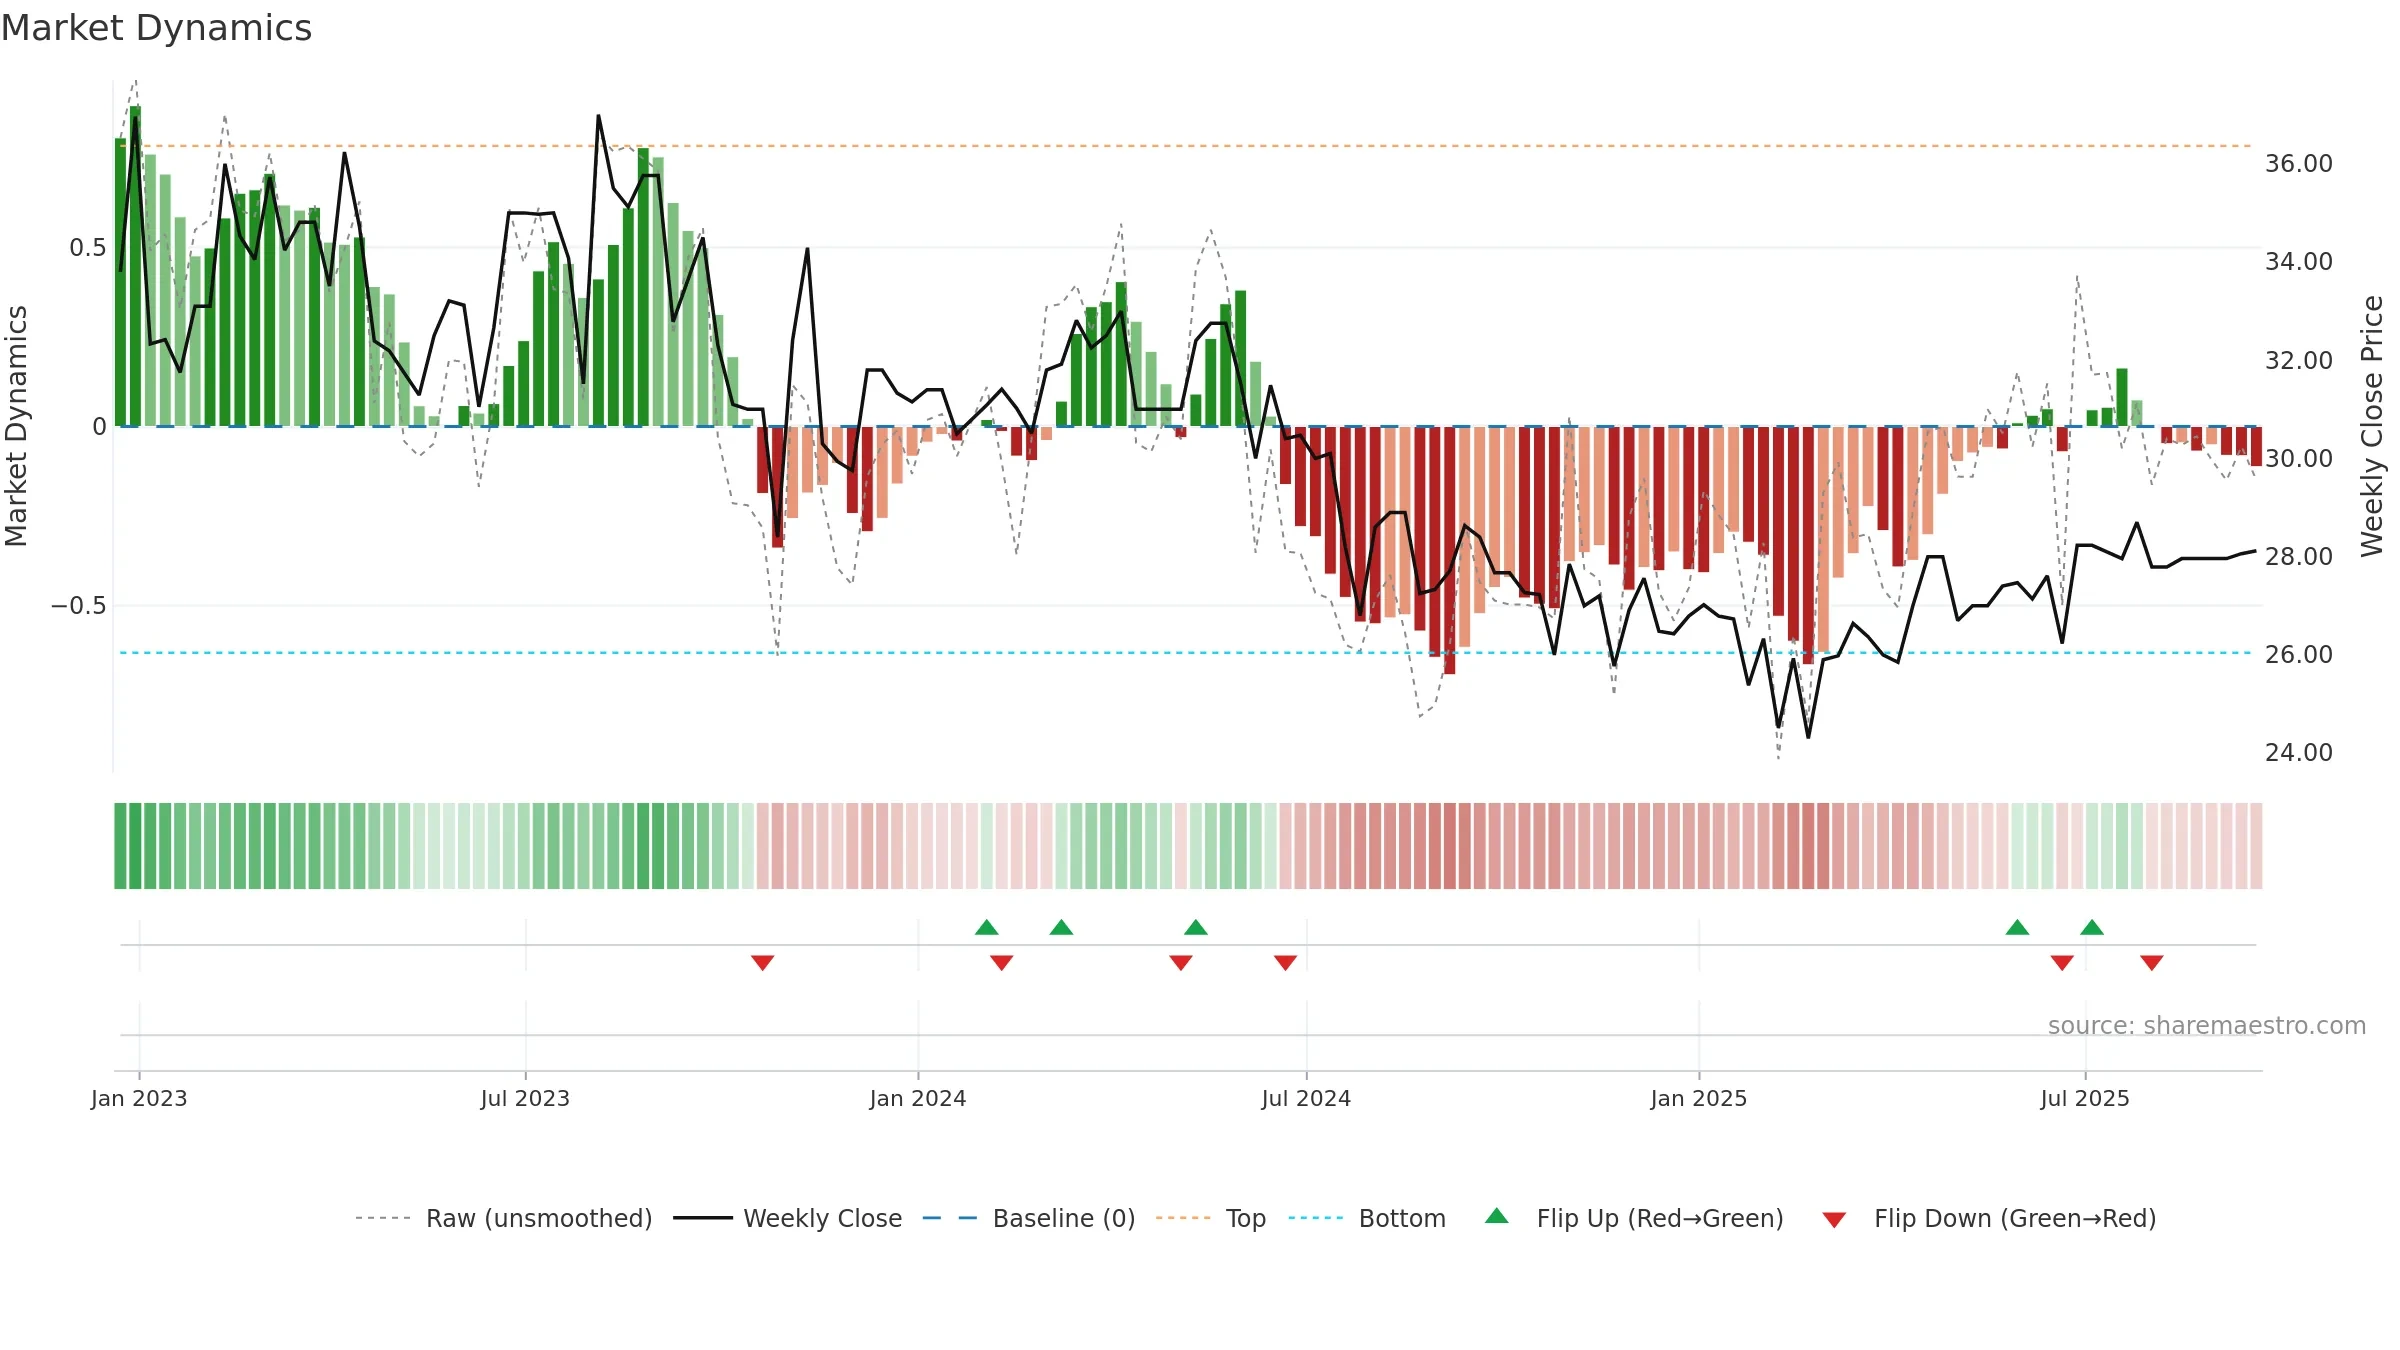Toggle Flip Down (Green→Red) legend entry
This screenshot has width=2400, height=1350.
pyautogui.click(x=1988, y=1218)
